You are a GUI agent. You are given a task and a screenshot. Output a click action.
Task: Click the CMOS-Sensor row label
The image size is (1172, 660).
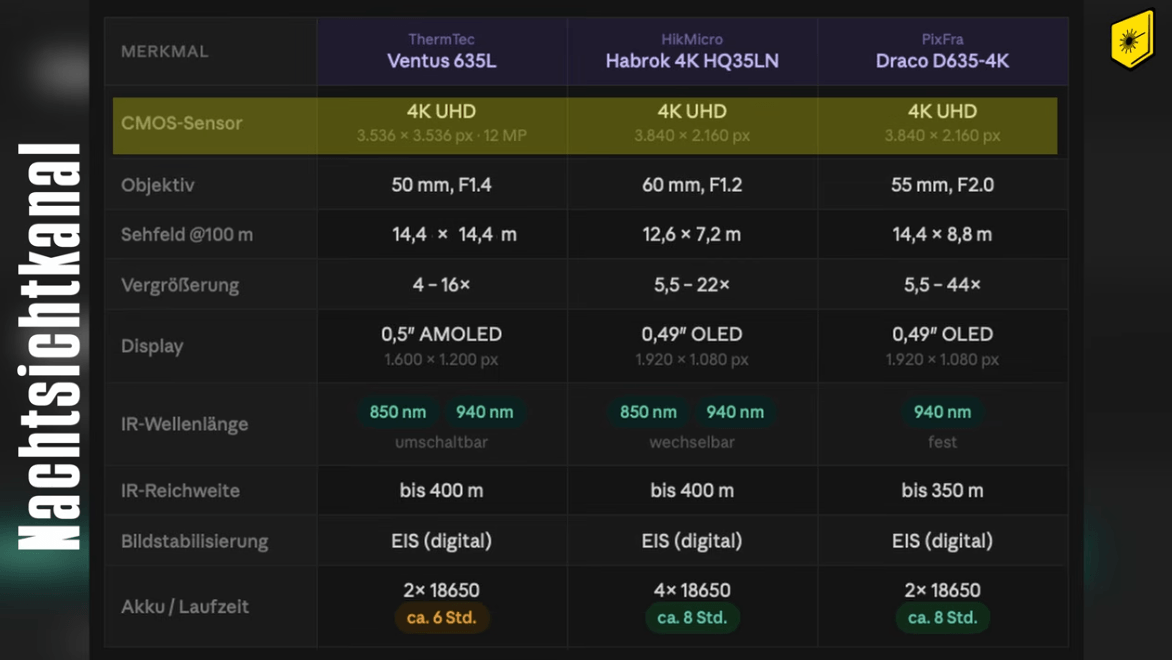coord(182,123)
